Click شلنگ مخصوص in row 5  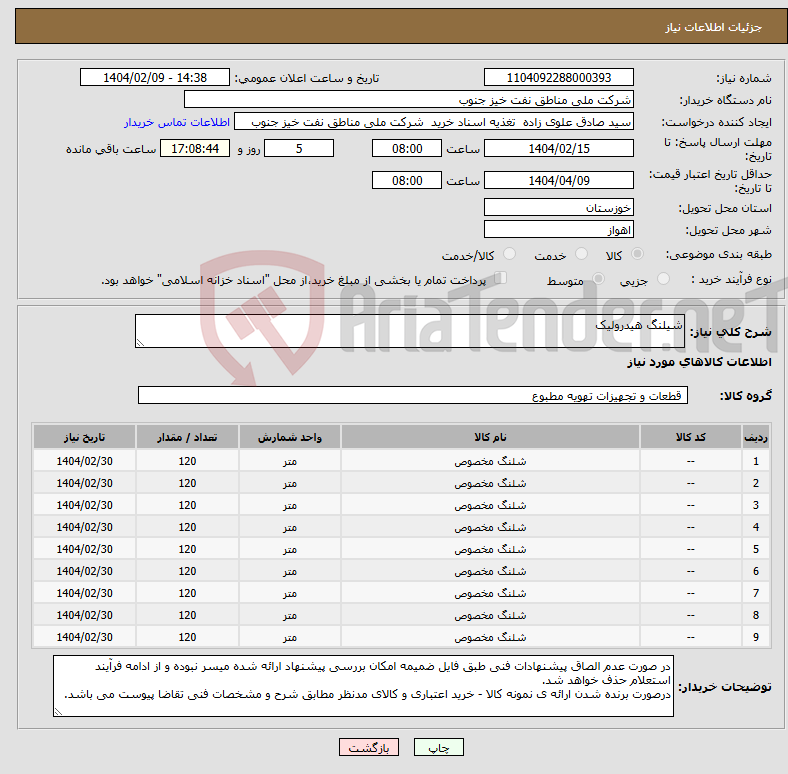490,549
